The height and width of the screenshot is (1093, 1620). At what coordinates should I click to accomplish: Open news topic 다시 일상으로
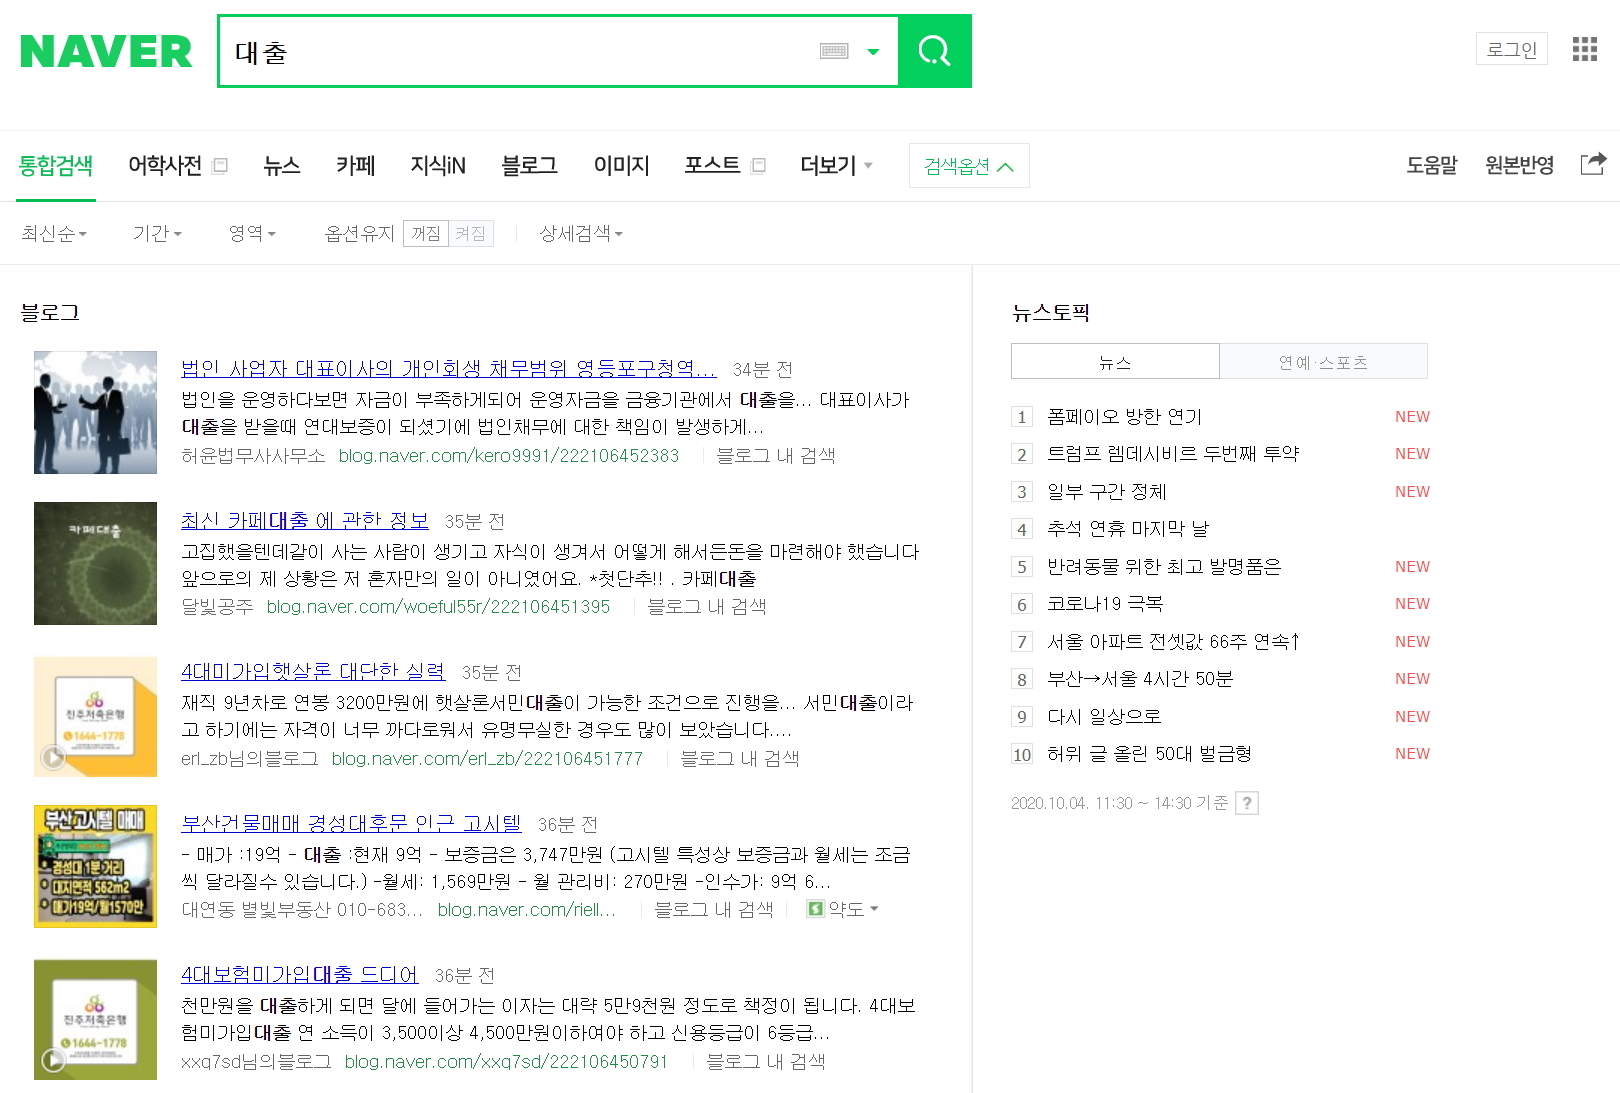click(1104, 717)
